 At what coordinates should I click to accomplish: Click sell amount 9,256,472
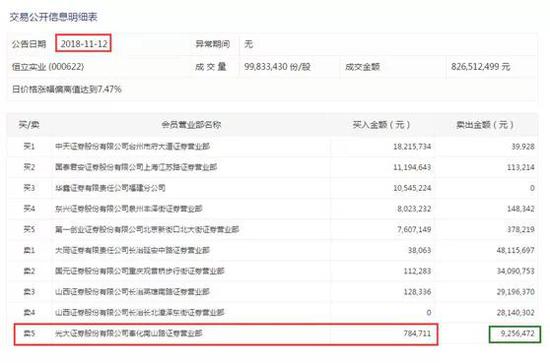pyautogui.click(x=518, y=333)
